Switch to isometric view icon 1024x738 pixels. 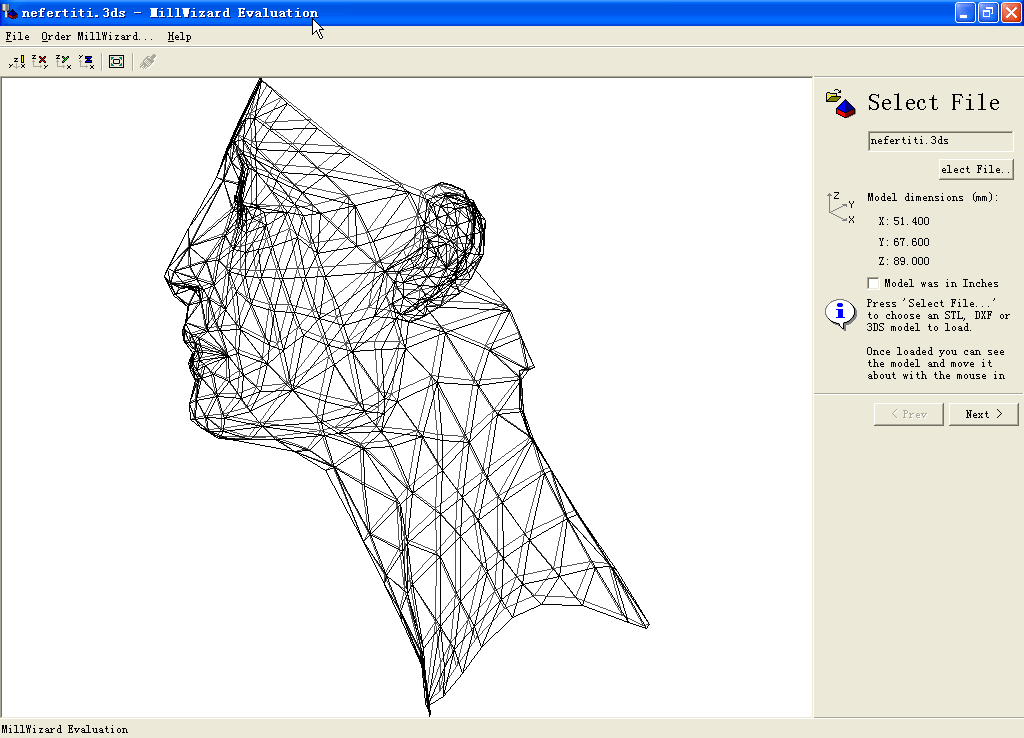pyautogui.click(x=17, y=62)
